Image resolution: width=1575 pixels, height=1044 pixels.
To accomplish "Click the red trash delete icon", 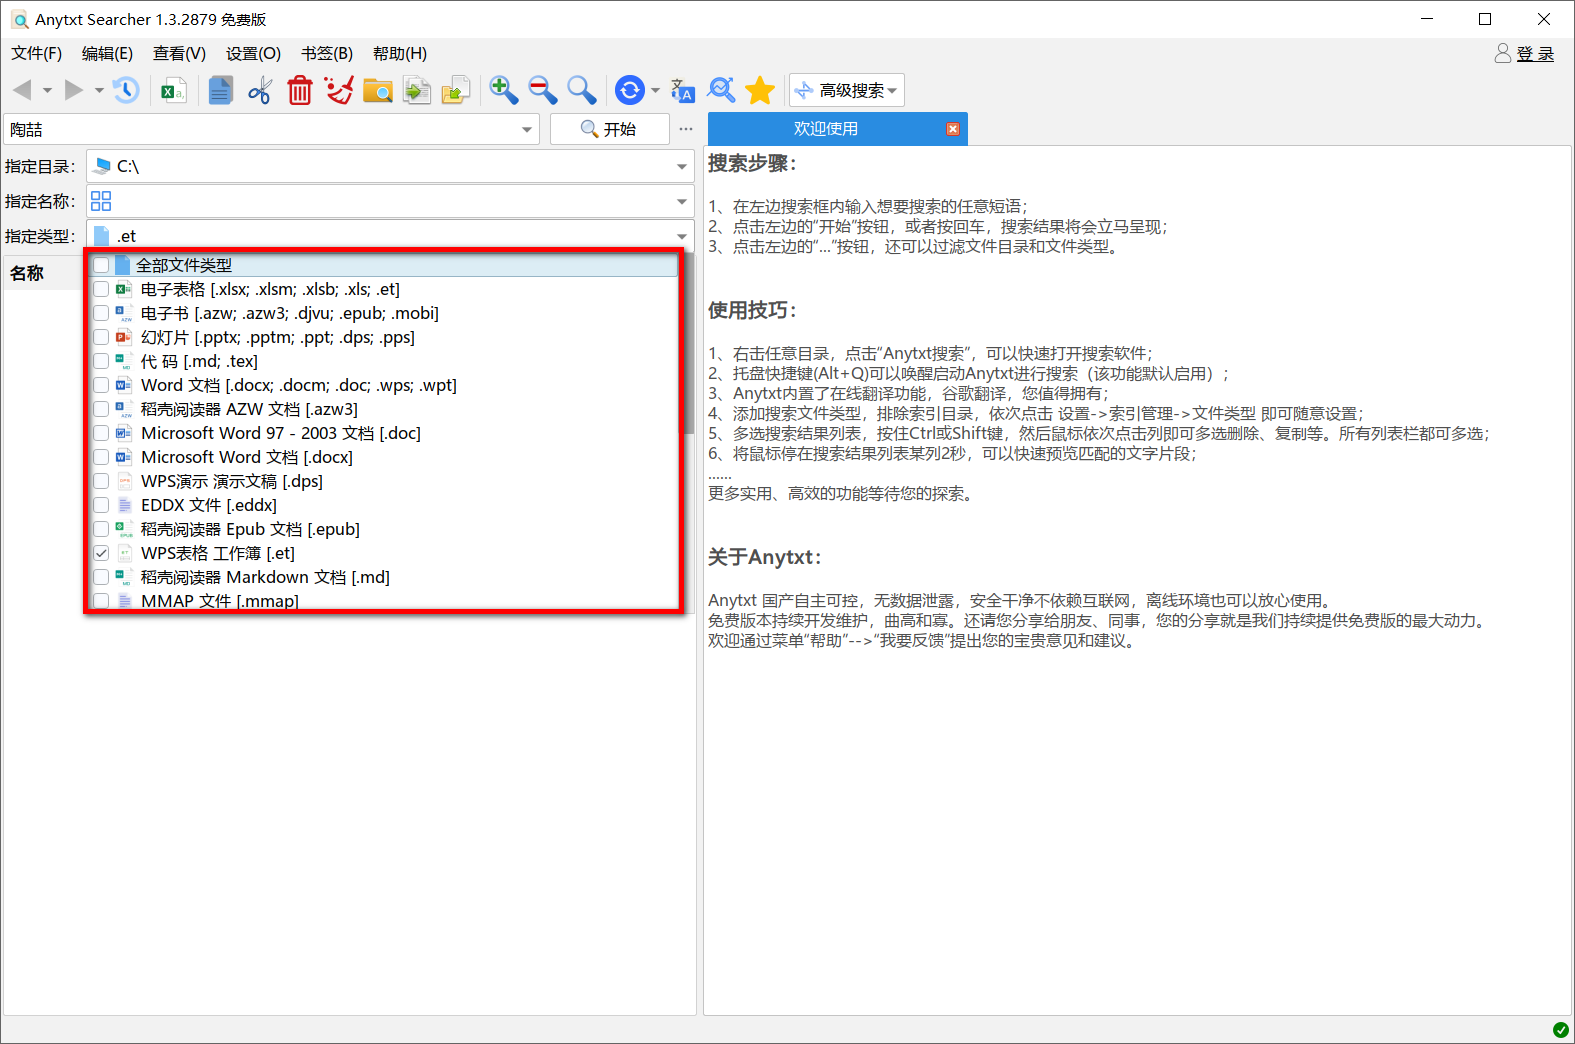I will click(300, 90).
